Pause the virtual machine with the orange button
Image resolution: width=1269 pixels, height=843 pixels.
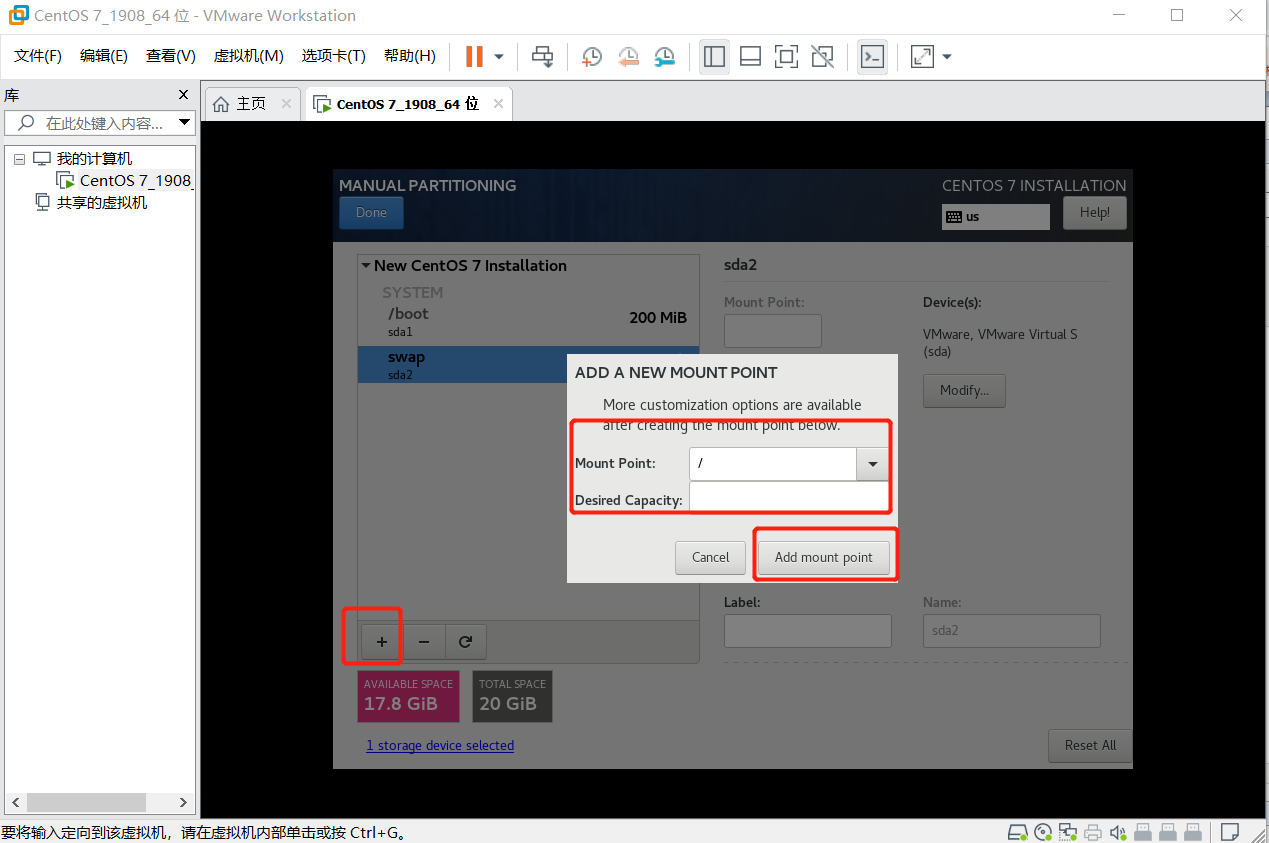click(474, 56)
